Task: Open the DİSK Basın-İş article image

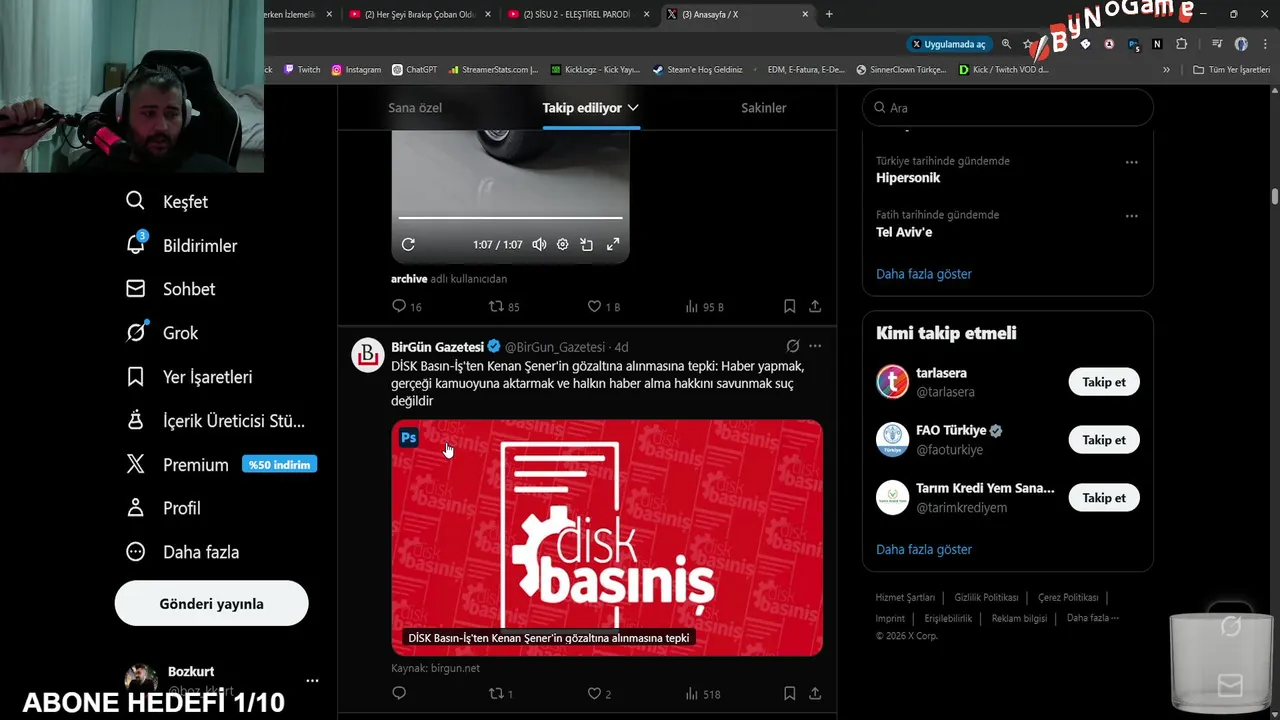Action: [x=607, y=538]
